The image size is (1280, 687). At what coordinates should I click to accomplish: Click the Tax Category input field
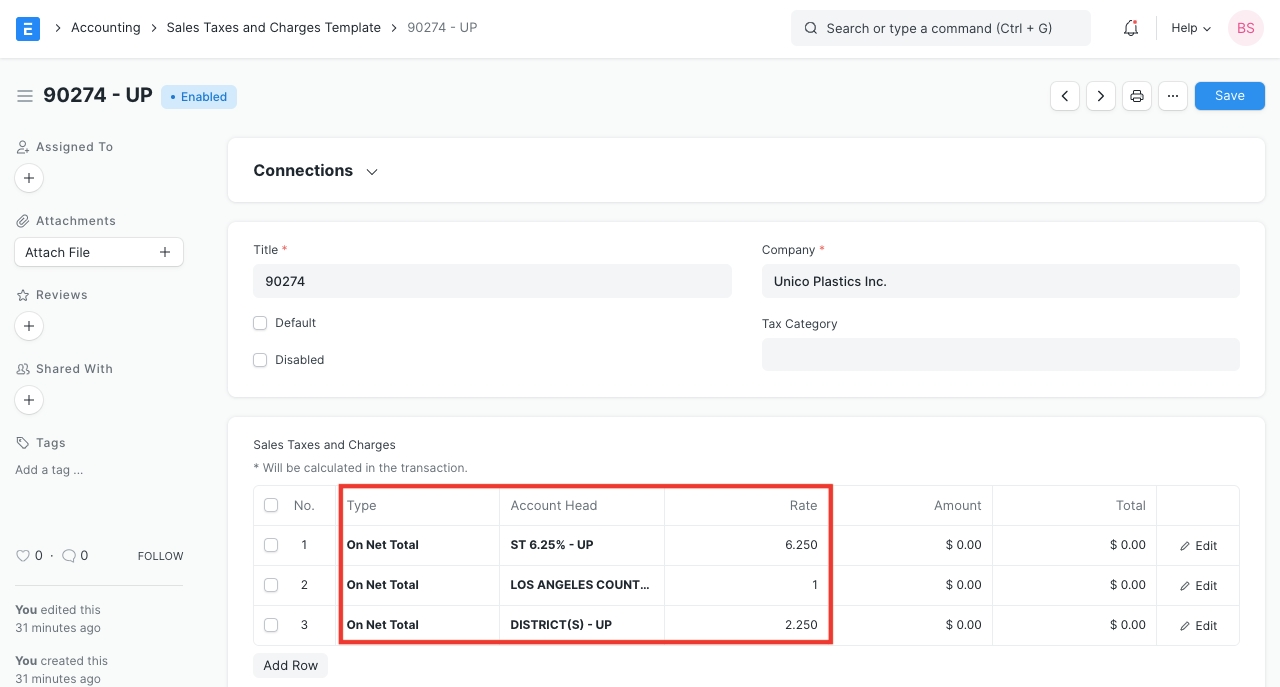(1000, 355)
